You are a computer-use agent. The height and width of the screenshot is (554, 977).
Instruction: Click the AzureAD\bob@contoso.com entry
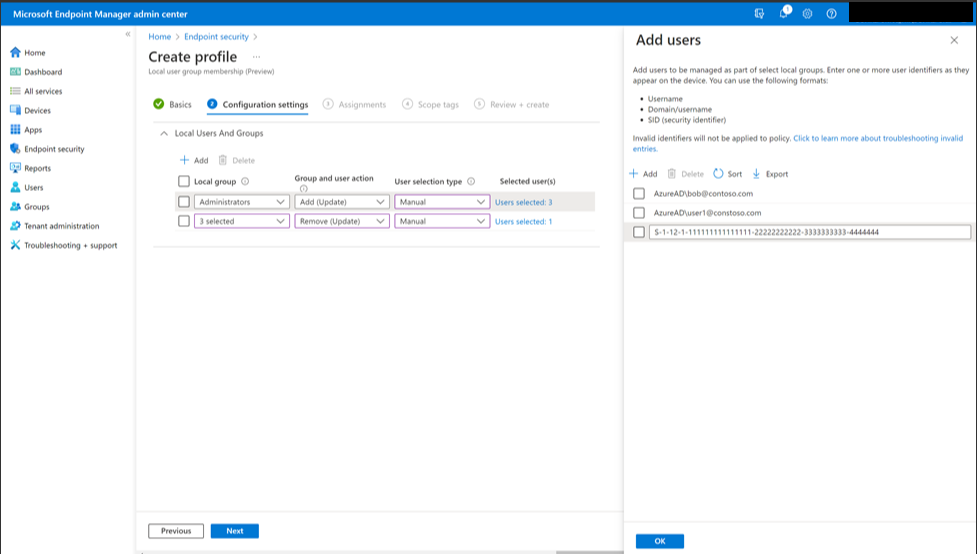click(x=703, y=194)
